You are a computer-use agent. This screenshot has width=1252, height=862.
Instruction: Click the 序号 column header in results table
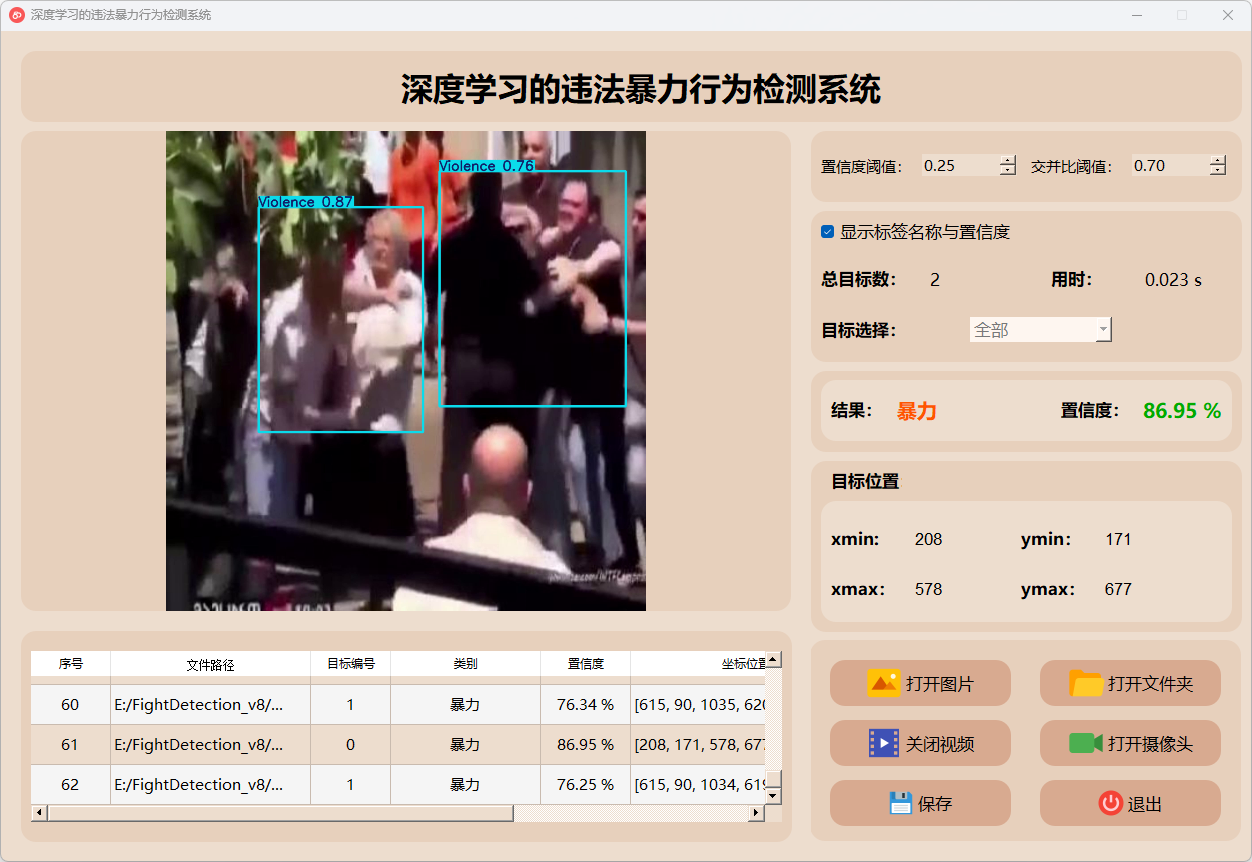click(x=70, y=664)
